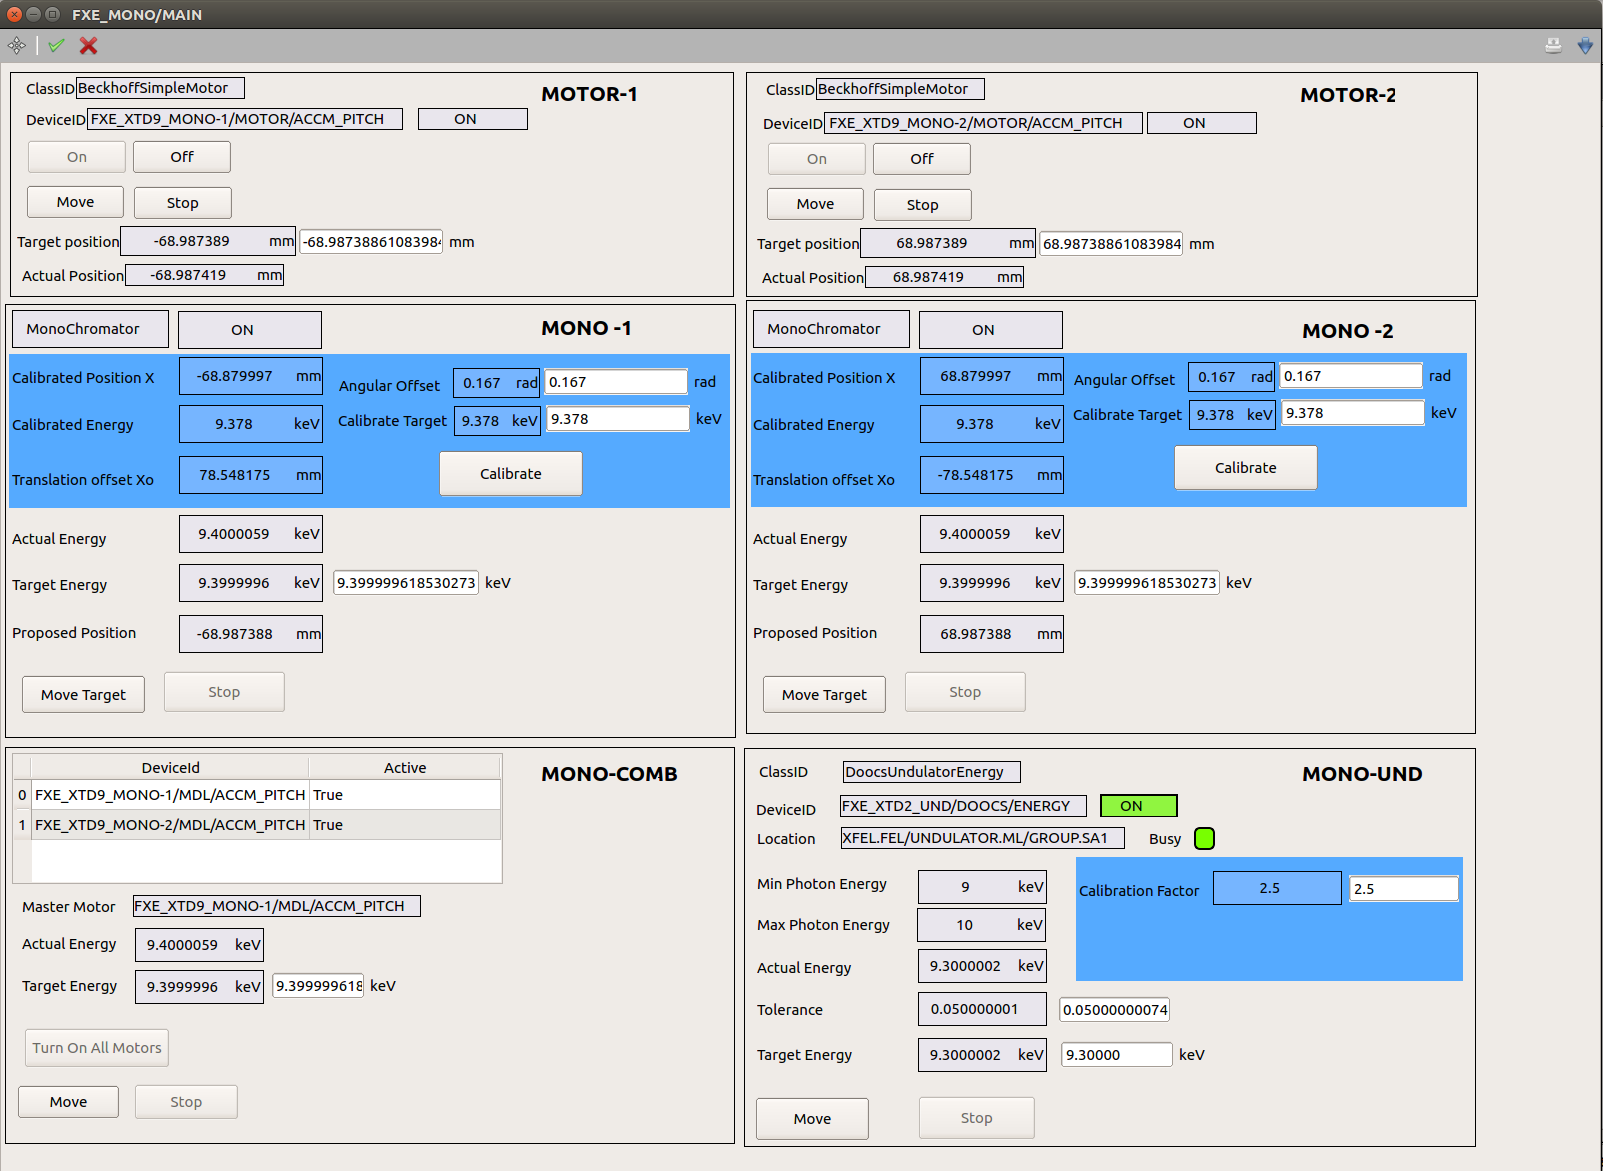The width and height of the screenshot is (1603, 1171).
Task: Click MOTOR-2 ON state display
Action: (x=1202, y=123)
